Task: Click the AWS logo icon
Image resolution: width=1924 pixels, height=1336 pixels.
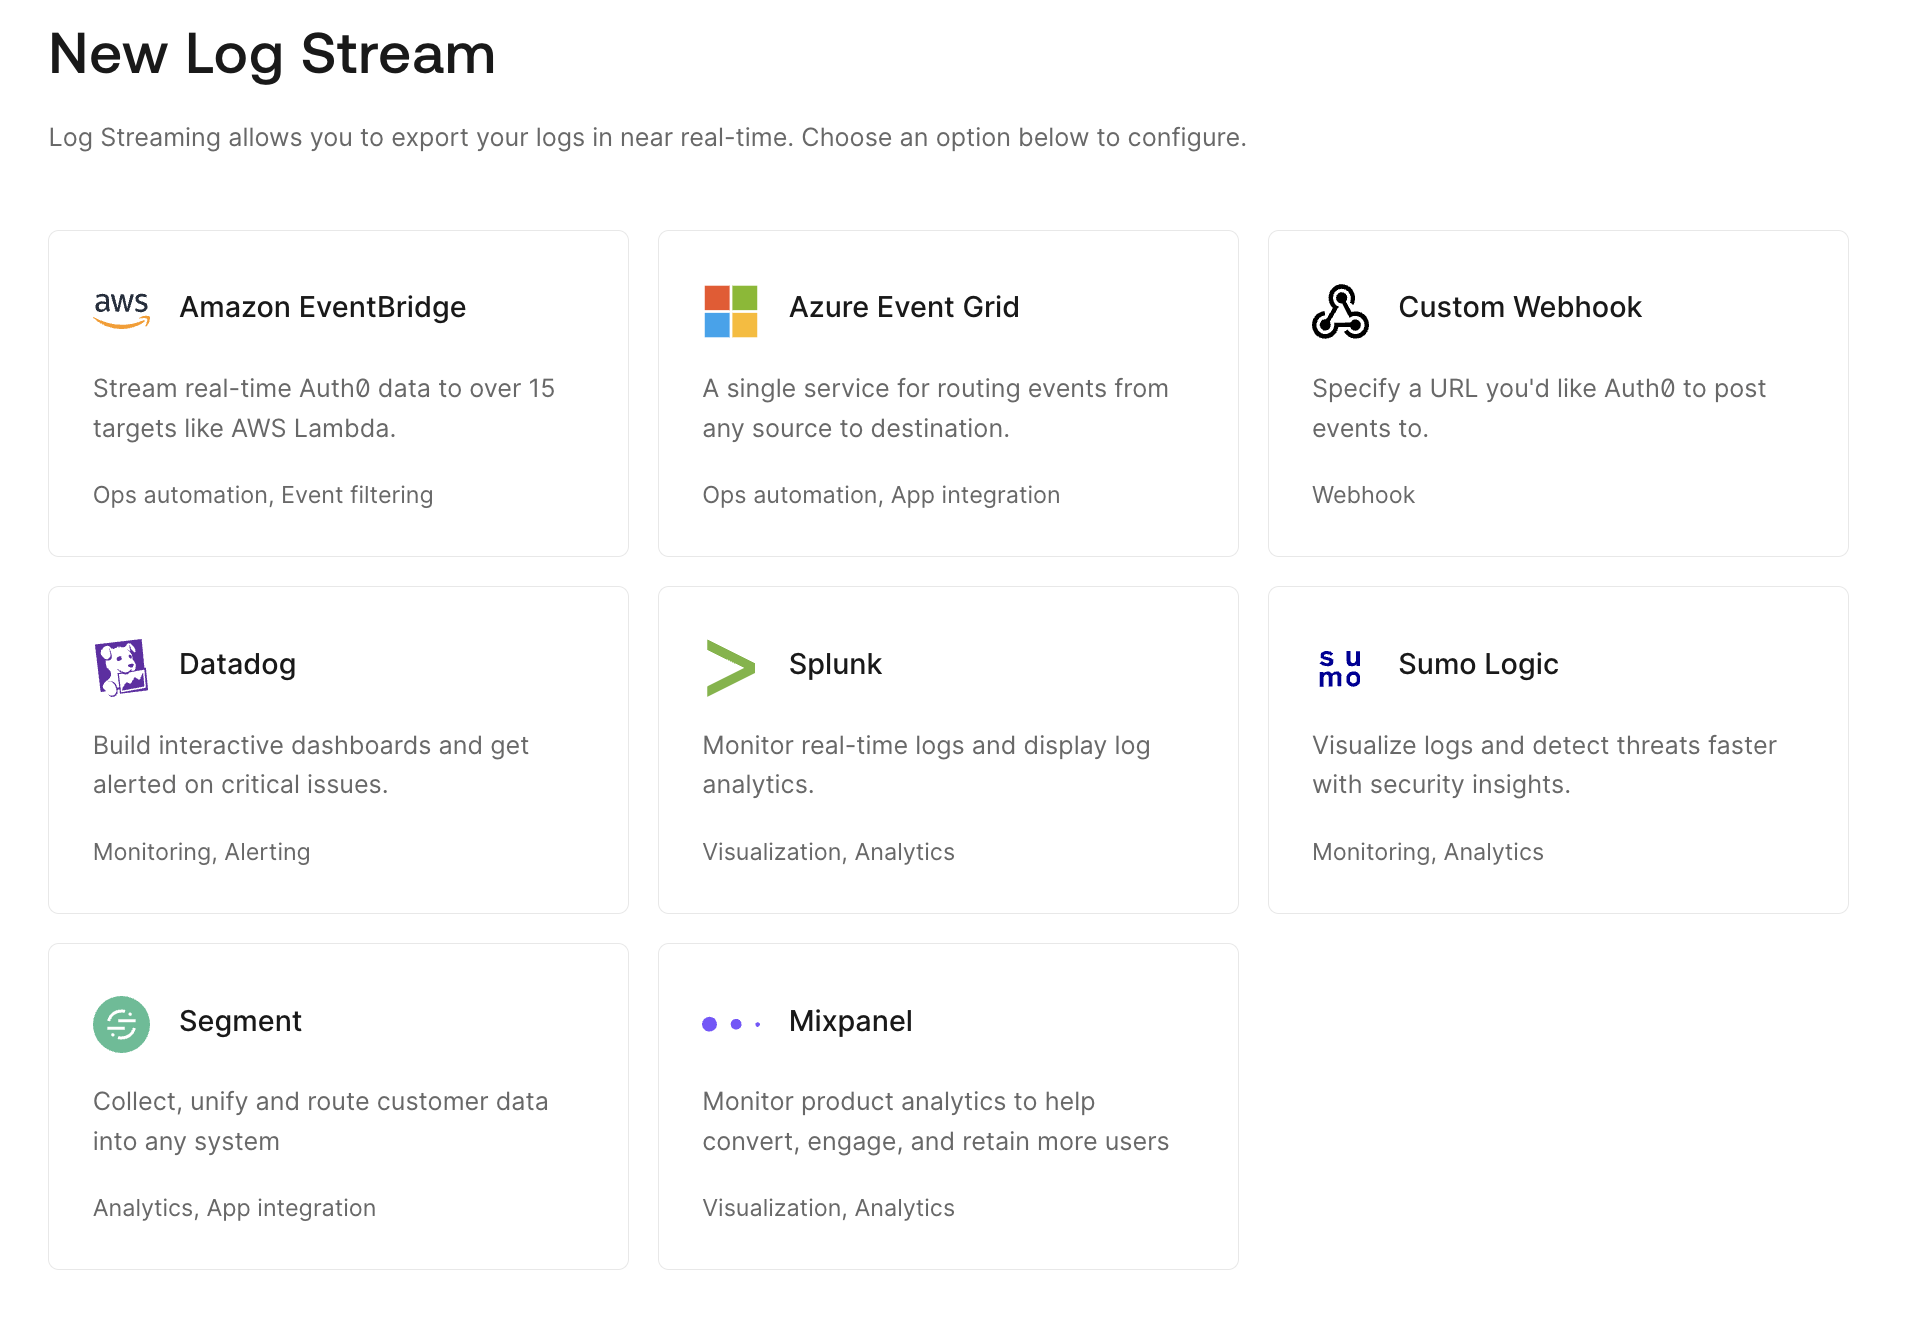Action: [x=121, y=308]
